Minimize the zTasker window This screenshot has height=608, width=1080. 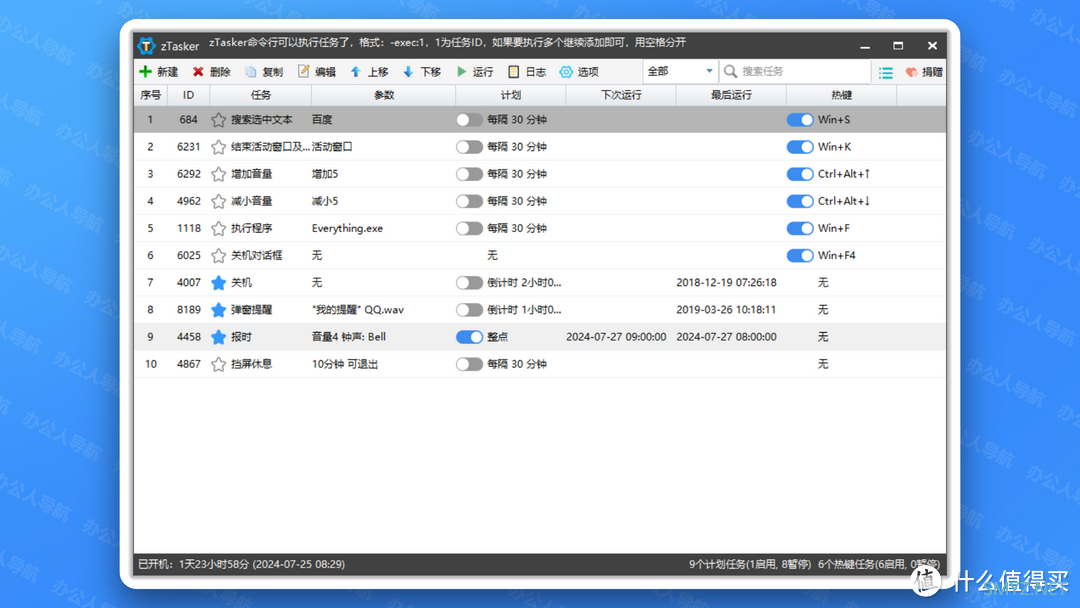(x=865, y=46)
